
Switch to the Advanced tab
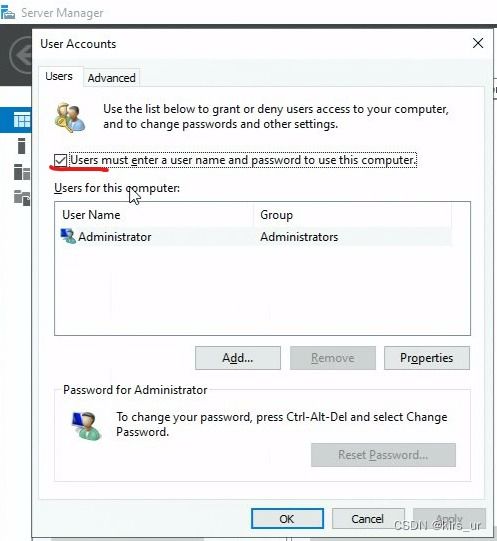(111, 78)
